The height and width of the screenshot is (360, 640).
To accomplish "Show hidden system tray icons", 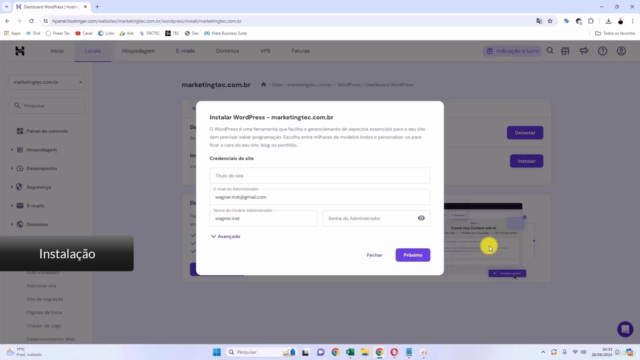I will click(x=543, y=352).
